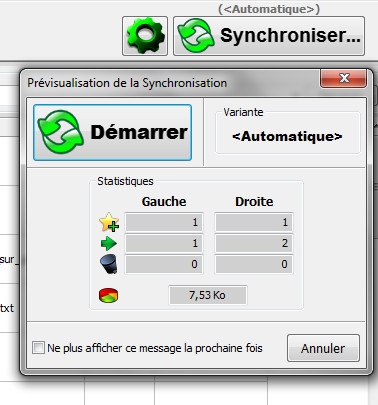Screen dimensions: 378x405
Task: Select the Droite delete count field
Action: click(254, 264)
